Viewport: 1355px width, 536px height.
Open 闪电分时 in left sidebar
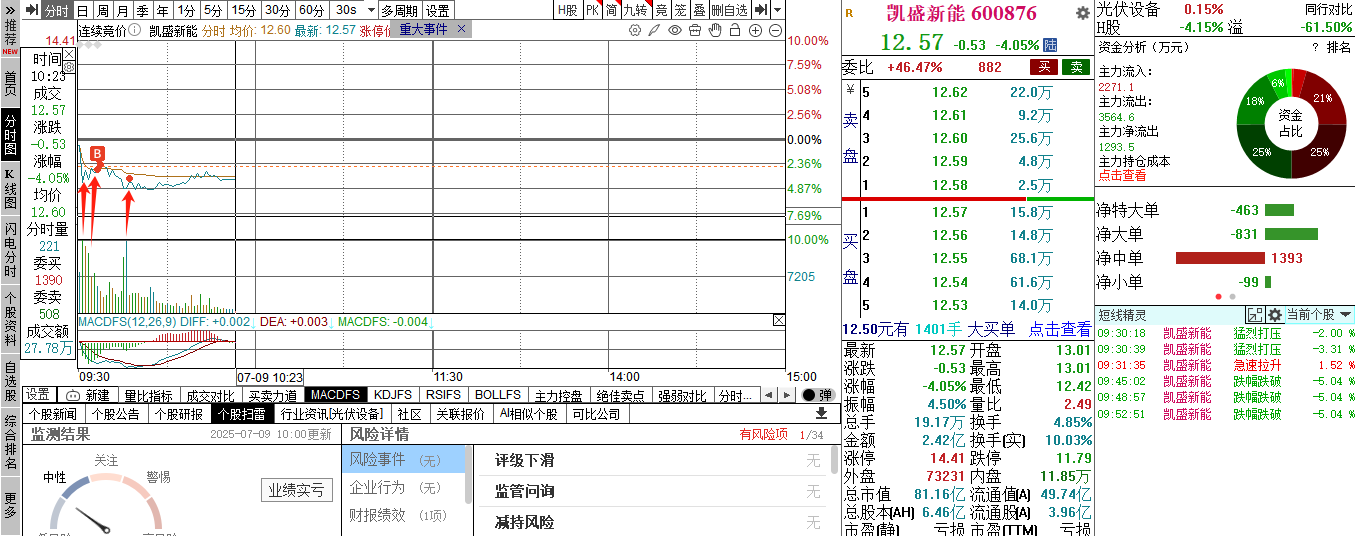pos(10,250)
